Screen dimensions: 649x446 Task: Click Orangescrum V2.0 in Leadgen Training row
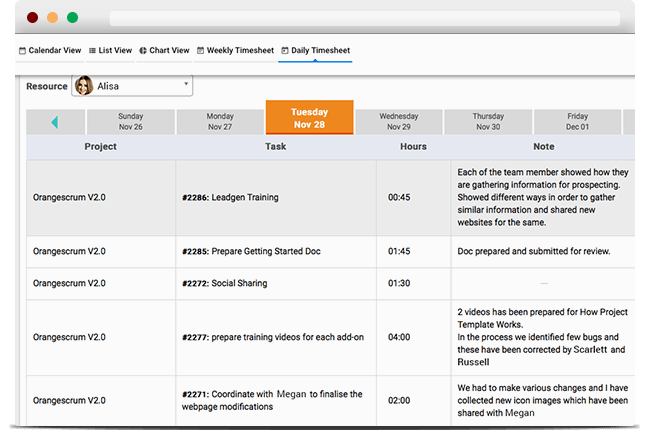(x=69, y=197)
